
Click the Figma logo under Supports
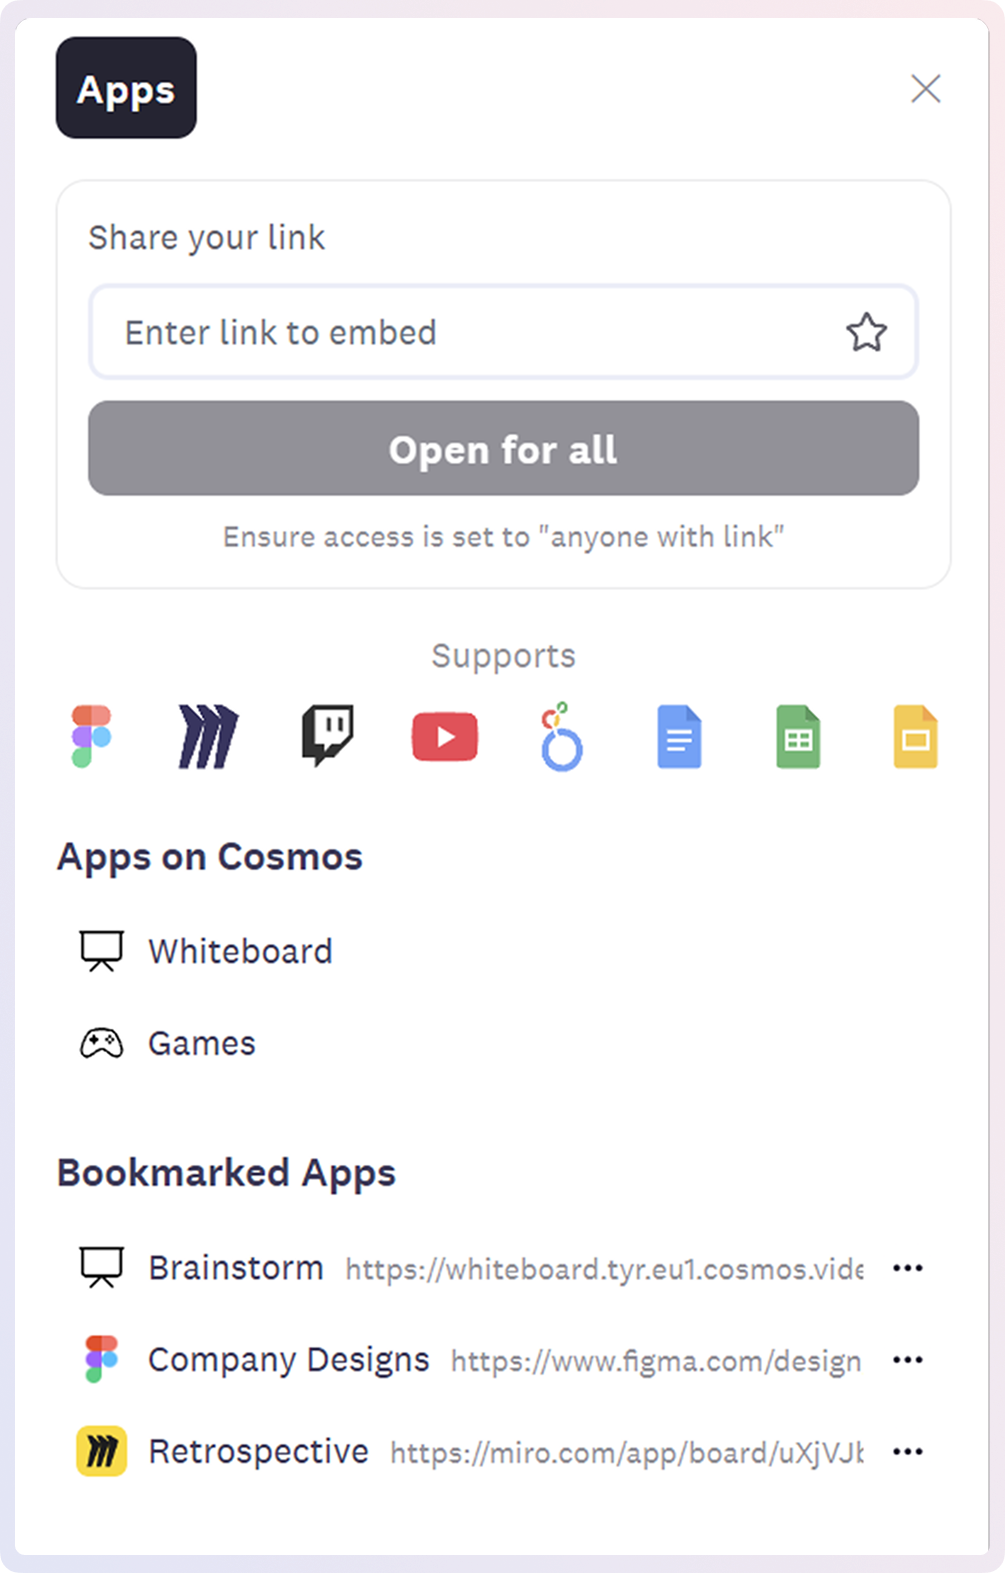point(91,737)
